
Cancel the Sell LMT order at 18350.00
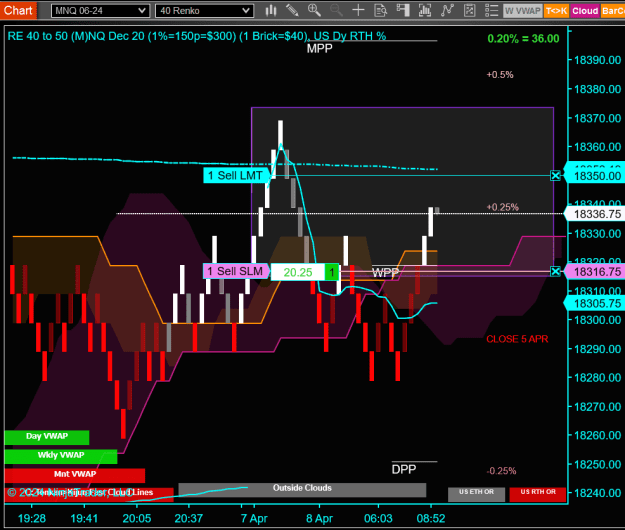555,175
